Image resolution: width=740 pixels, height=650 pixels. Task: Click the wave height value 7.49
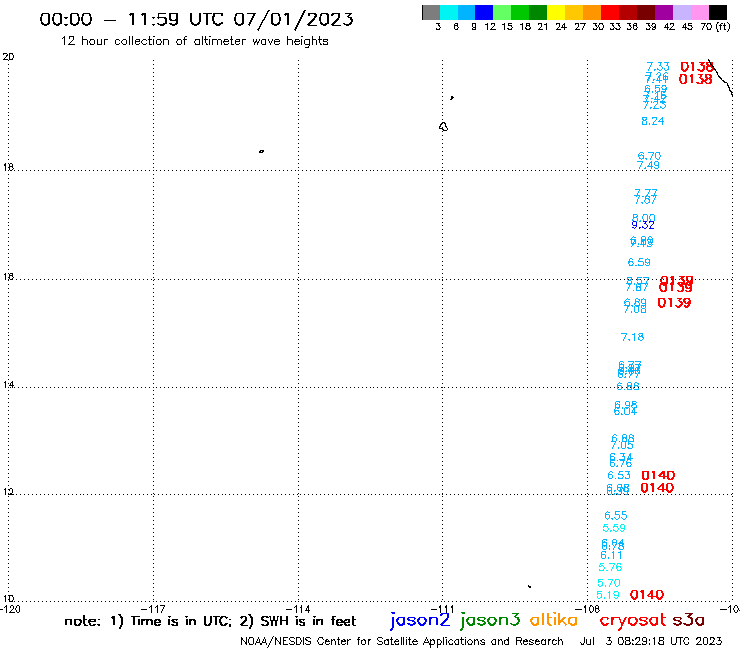click(648, 165)
